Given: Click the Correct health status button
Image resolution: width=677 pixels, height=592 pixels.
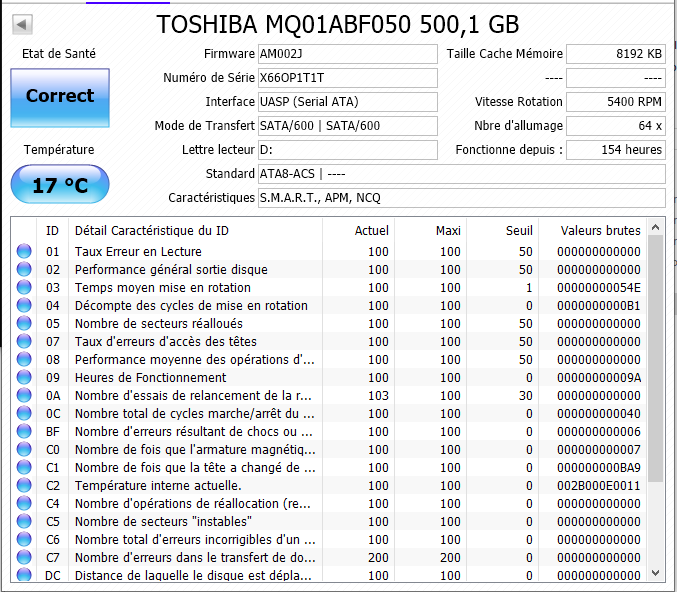Looking at the screenshot, I should click(x=60, y=96).
